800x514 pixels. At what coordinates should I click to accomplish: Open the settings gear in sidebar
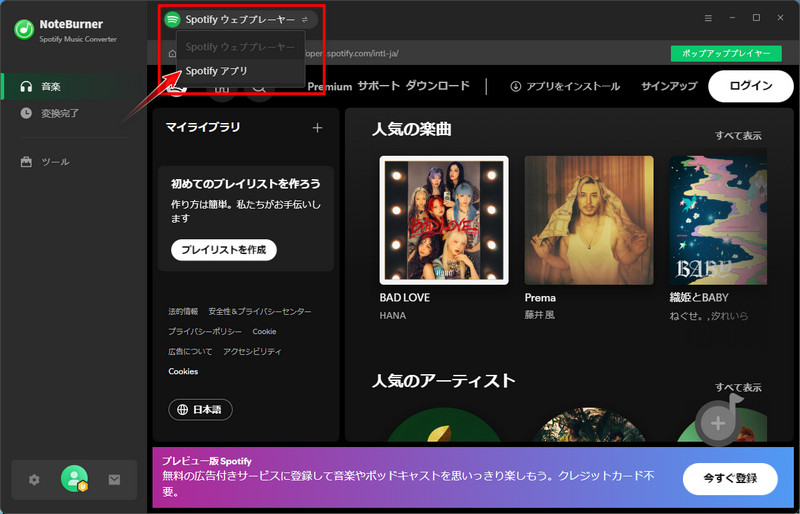click(34, 480)
